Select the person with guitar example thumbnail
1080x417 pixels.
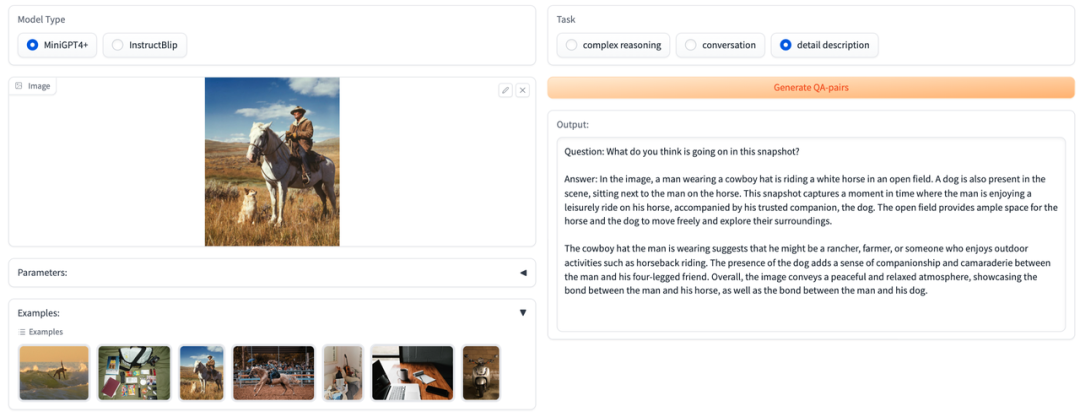point(343,373)
